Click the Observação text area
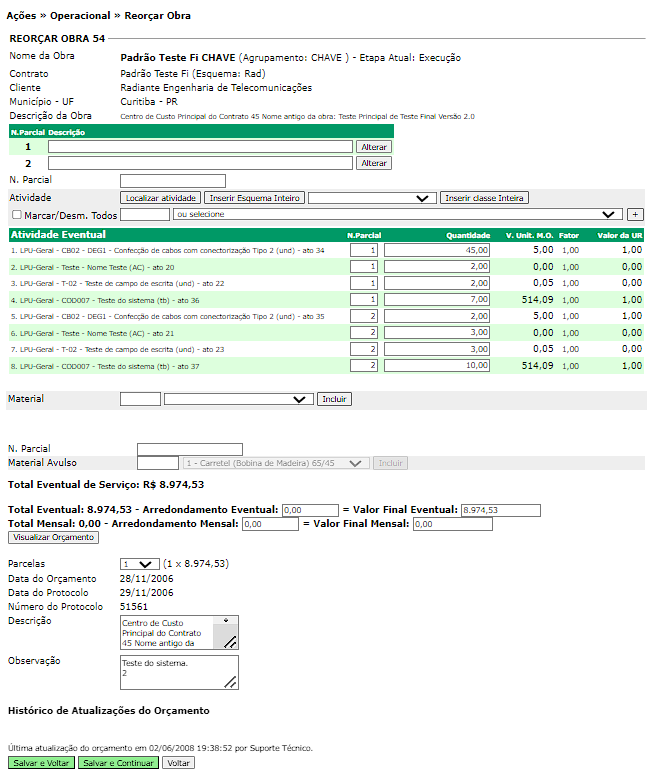This screenshot has height=770, width=664. coord(179,672)
